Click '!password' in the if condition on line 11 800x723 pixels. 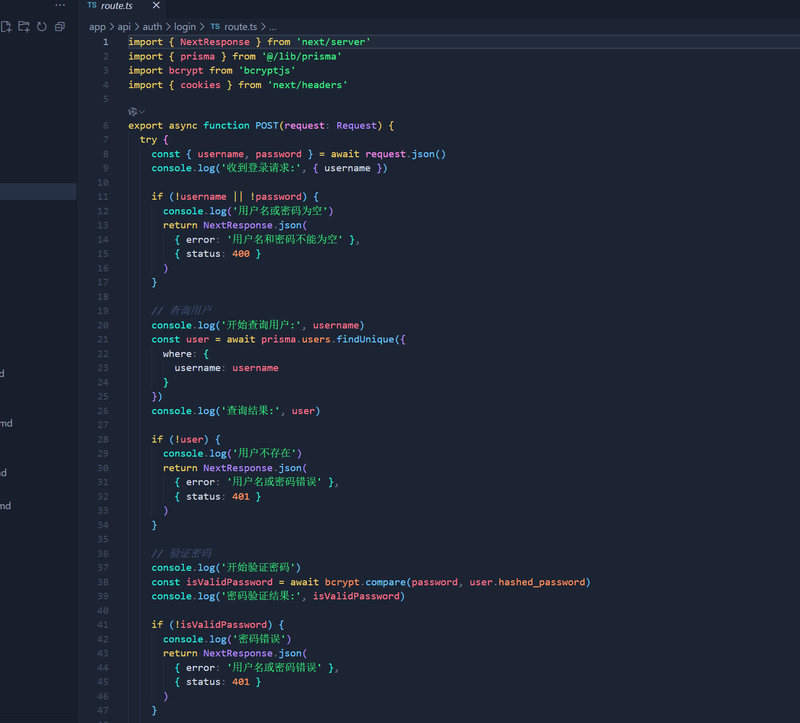click(x=276, y=197)
